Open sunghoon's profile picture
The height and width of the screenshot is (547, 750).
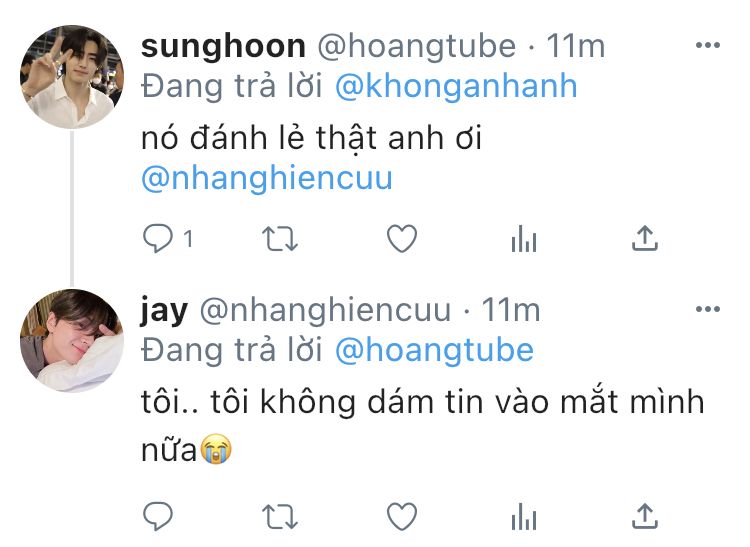[72, 77]
